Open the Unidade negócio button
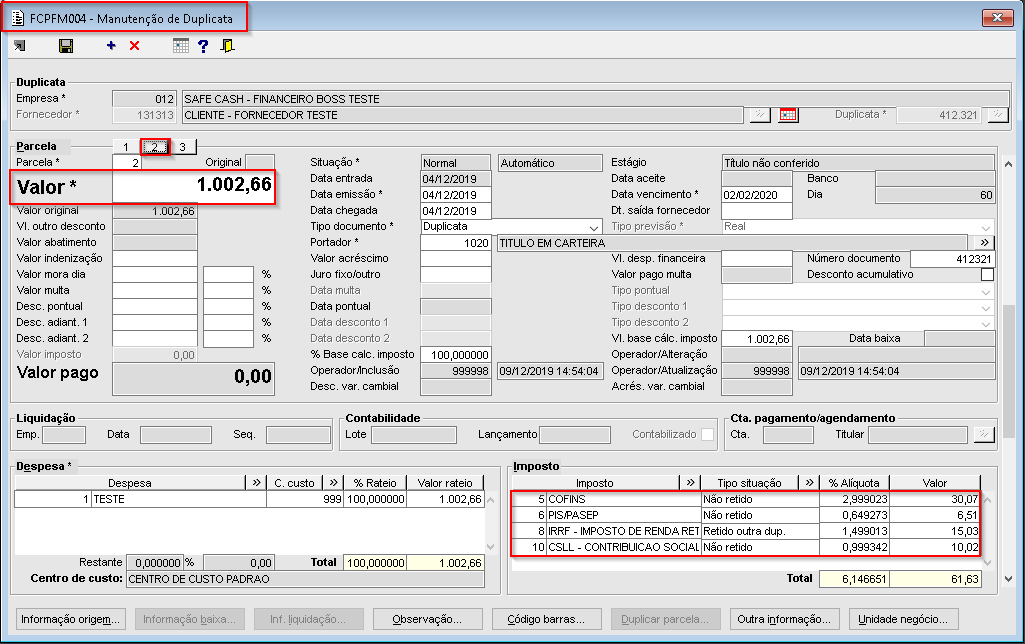 (x=904, y=619)
